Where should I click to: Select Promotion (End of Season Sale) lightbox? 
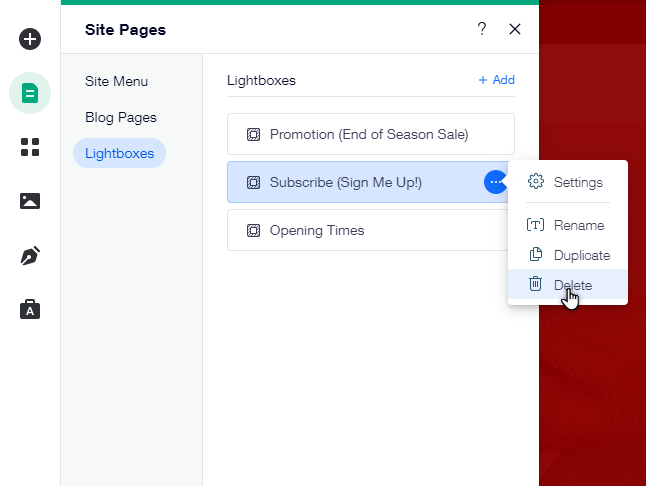click(x=371, y=134)
